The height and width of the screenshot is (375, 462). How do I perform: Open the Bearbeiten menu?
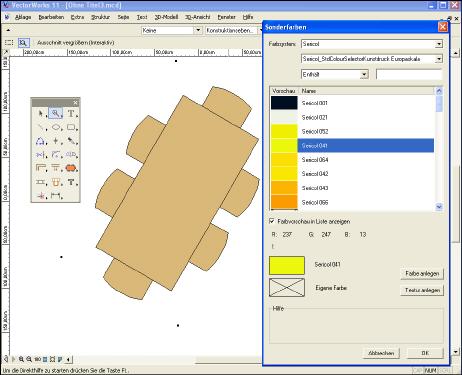[x=51, y=17]
